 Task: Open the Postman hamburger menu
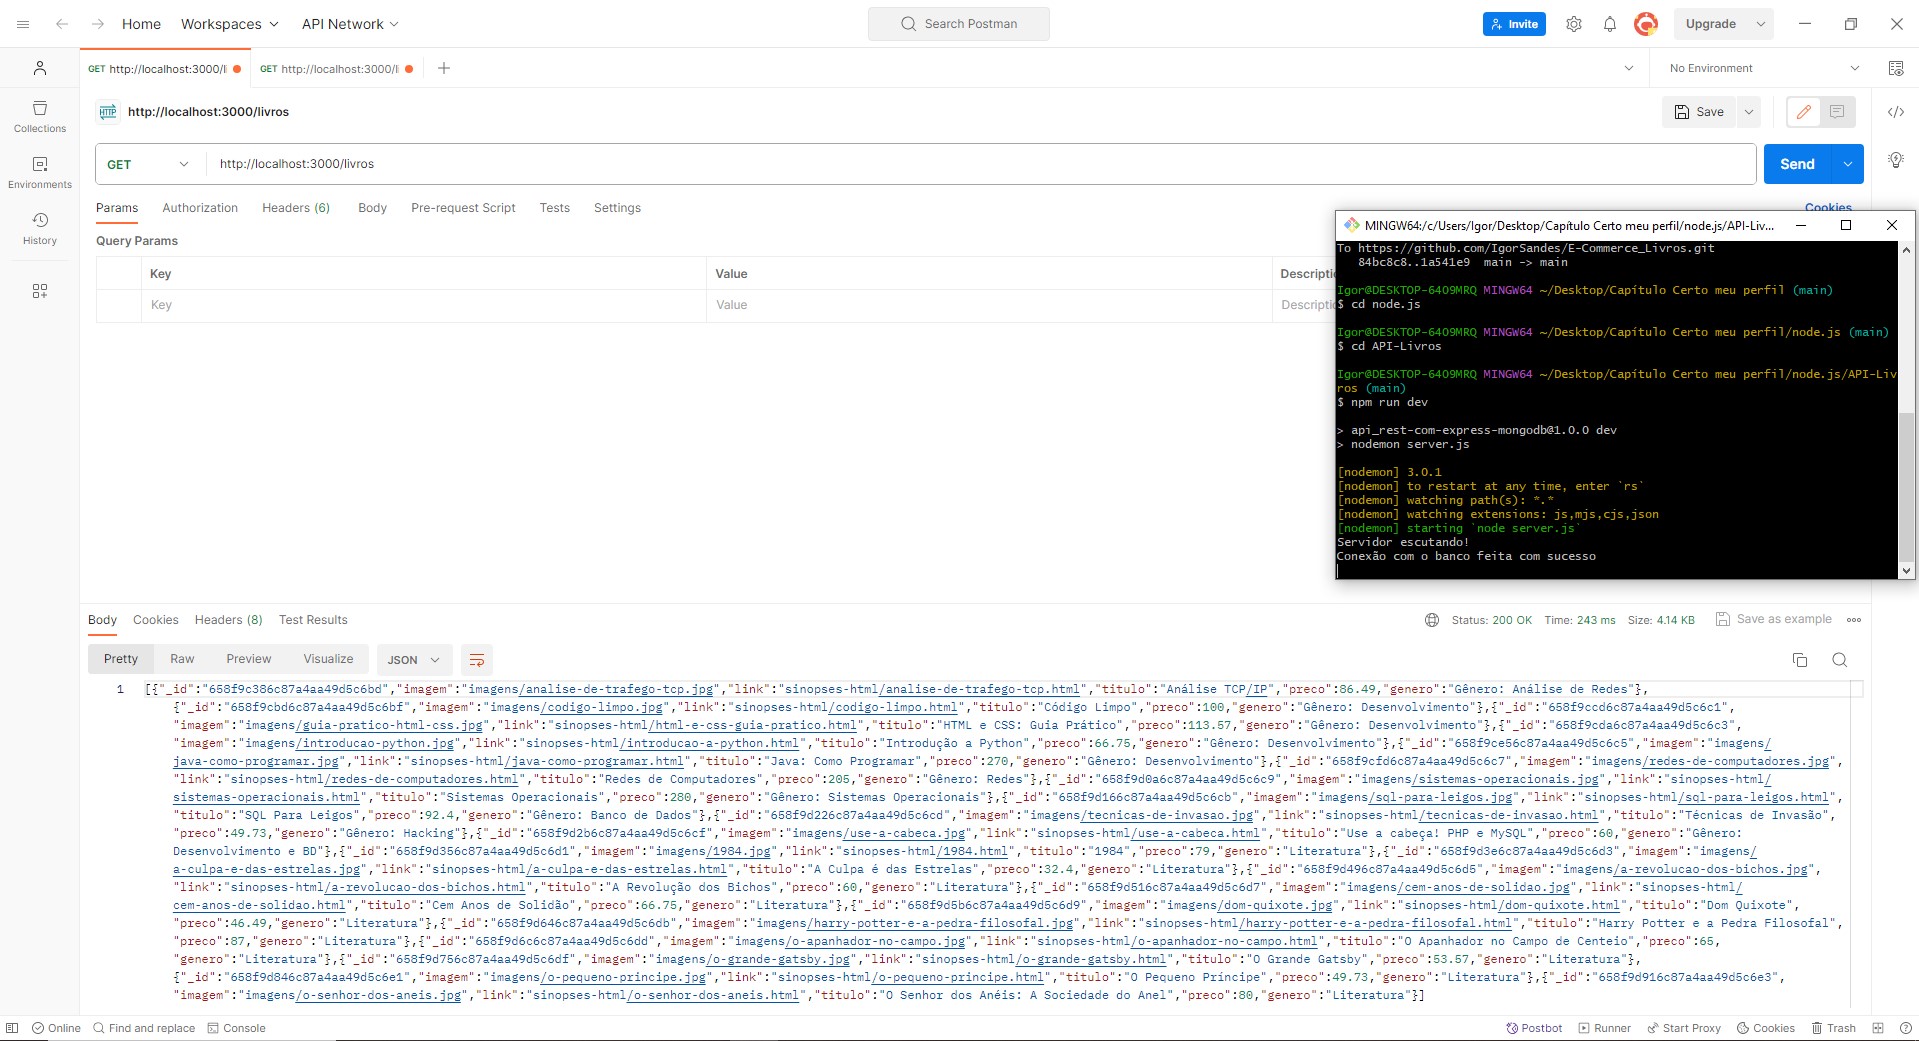tap(23, 24)
